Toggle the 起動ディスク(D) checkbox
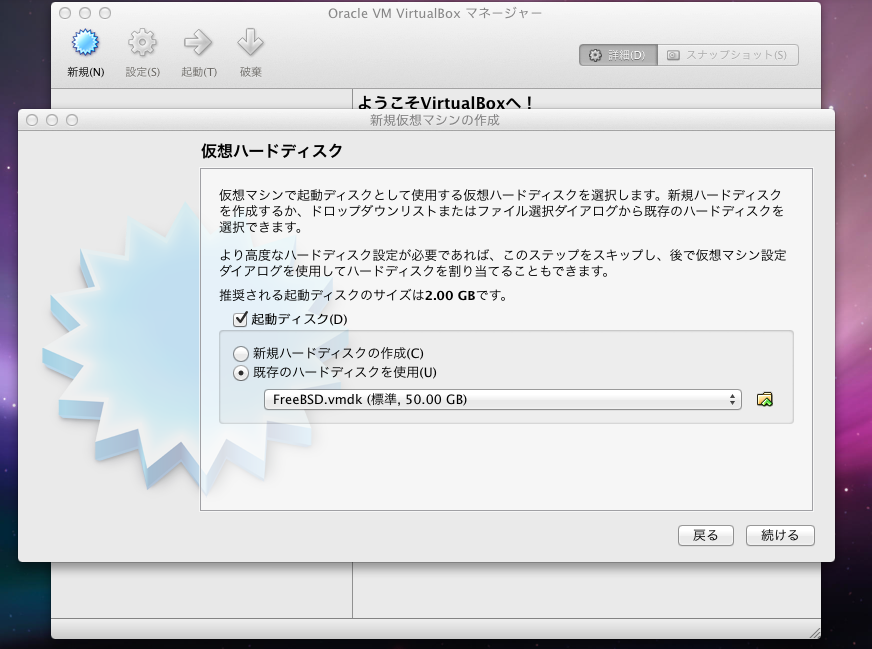The image size is (872, 649). click(240, 319)
